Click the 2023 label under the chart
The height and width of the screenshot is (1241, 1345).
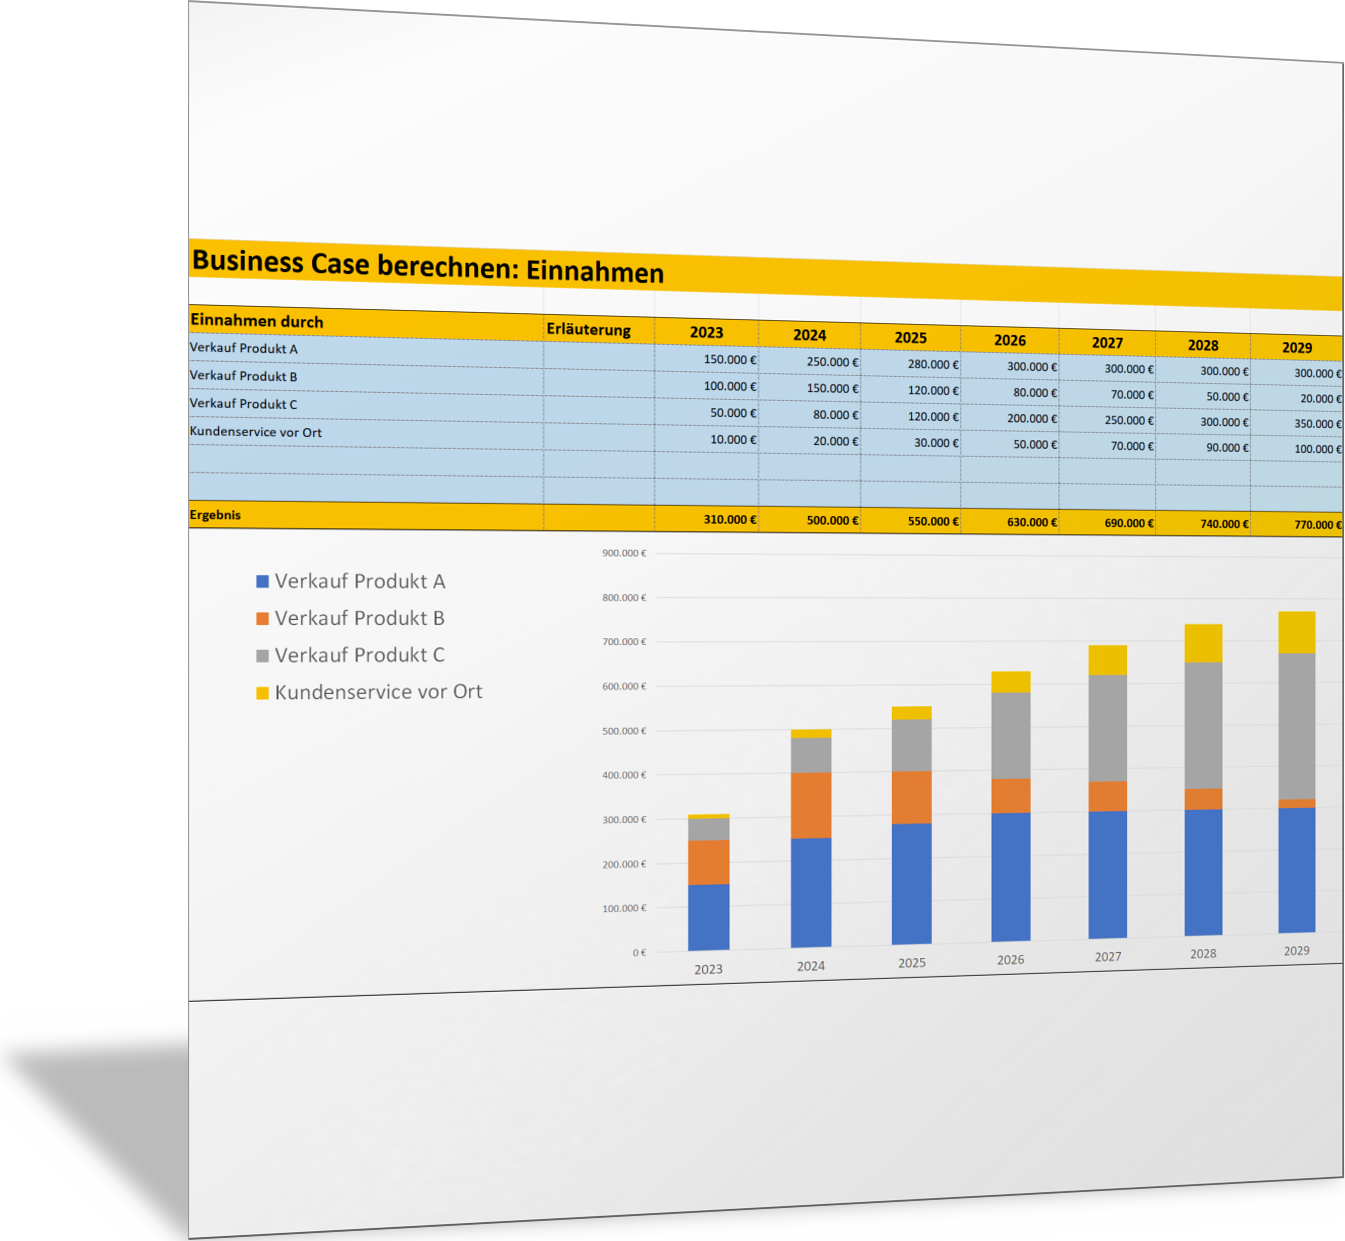708,969
